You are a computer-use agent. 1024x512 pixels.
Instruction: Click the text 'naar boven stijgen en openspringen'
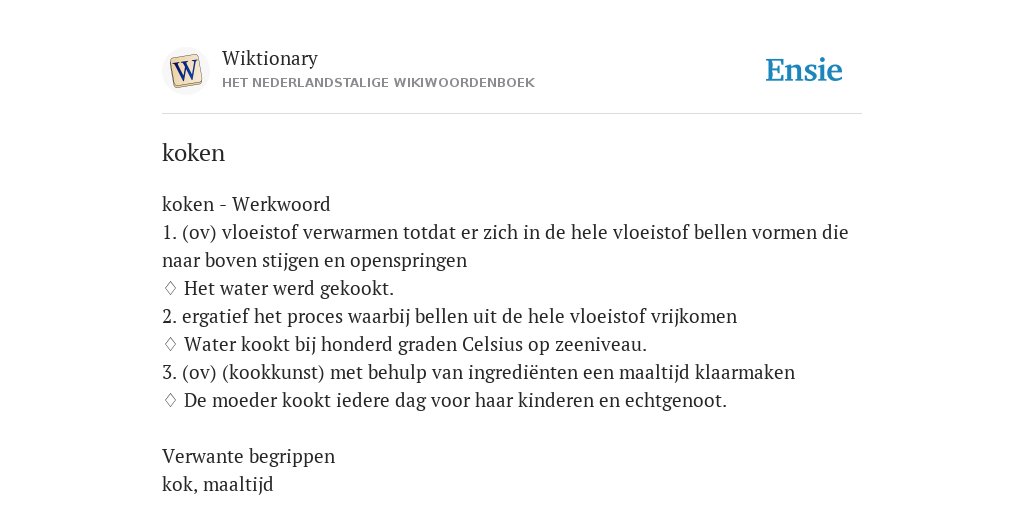tap(314, 261)
